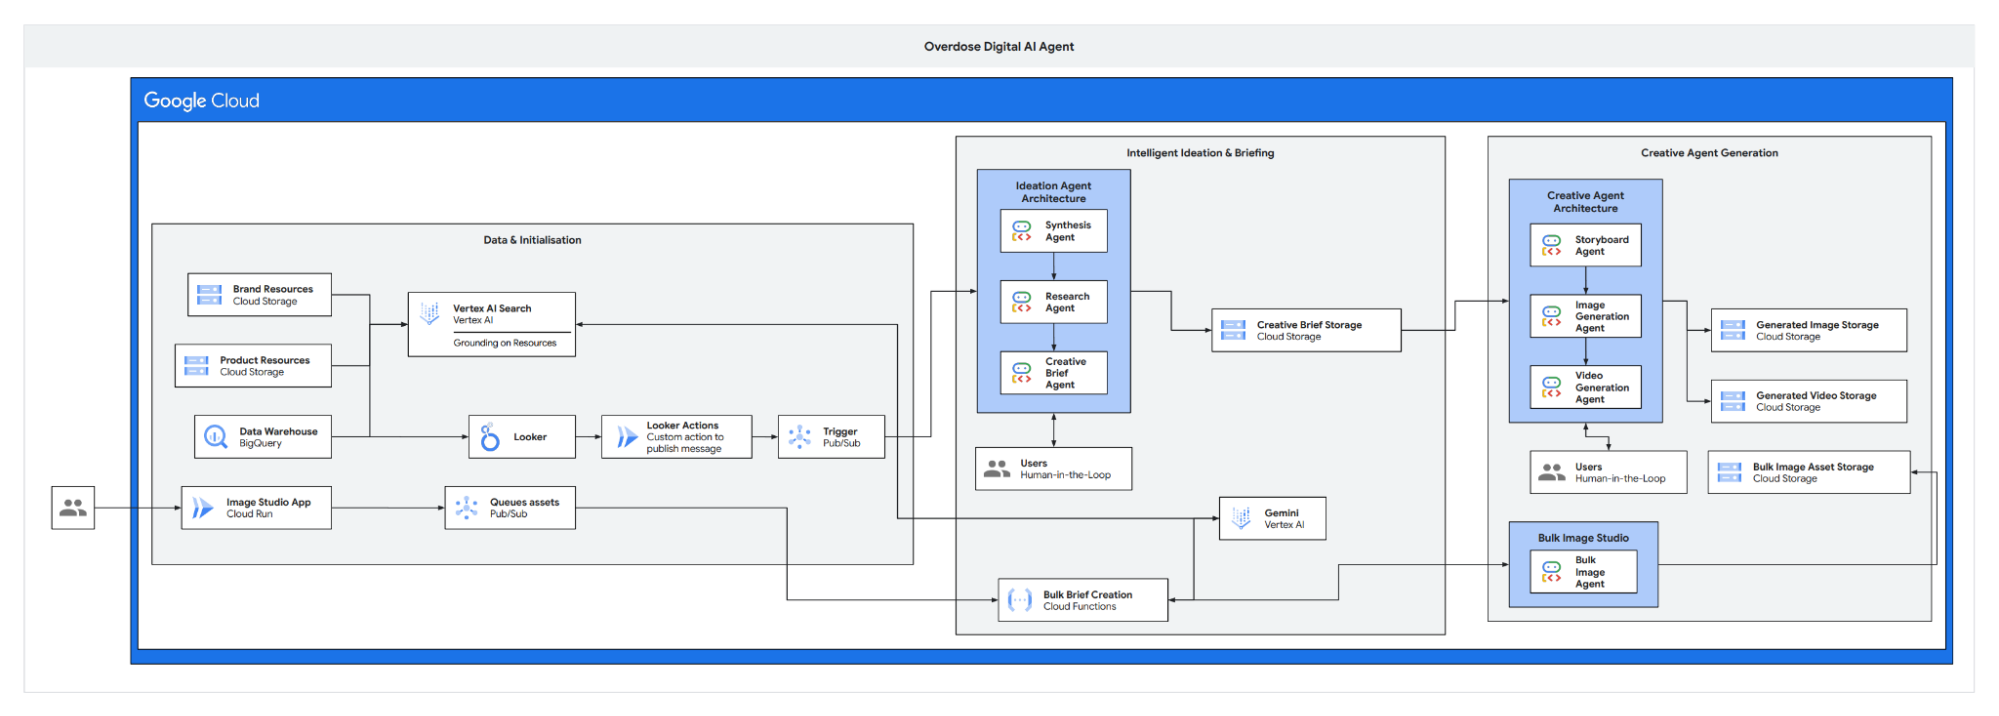Select the Gemini Vertex AI icon
Screen dimensions: 1999x716
[1241, 518]
